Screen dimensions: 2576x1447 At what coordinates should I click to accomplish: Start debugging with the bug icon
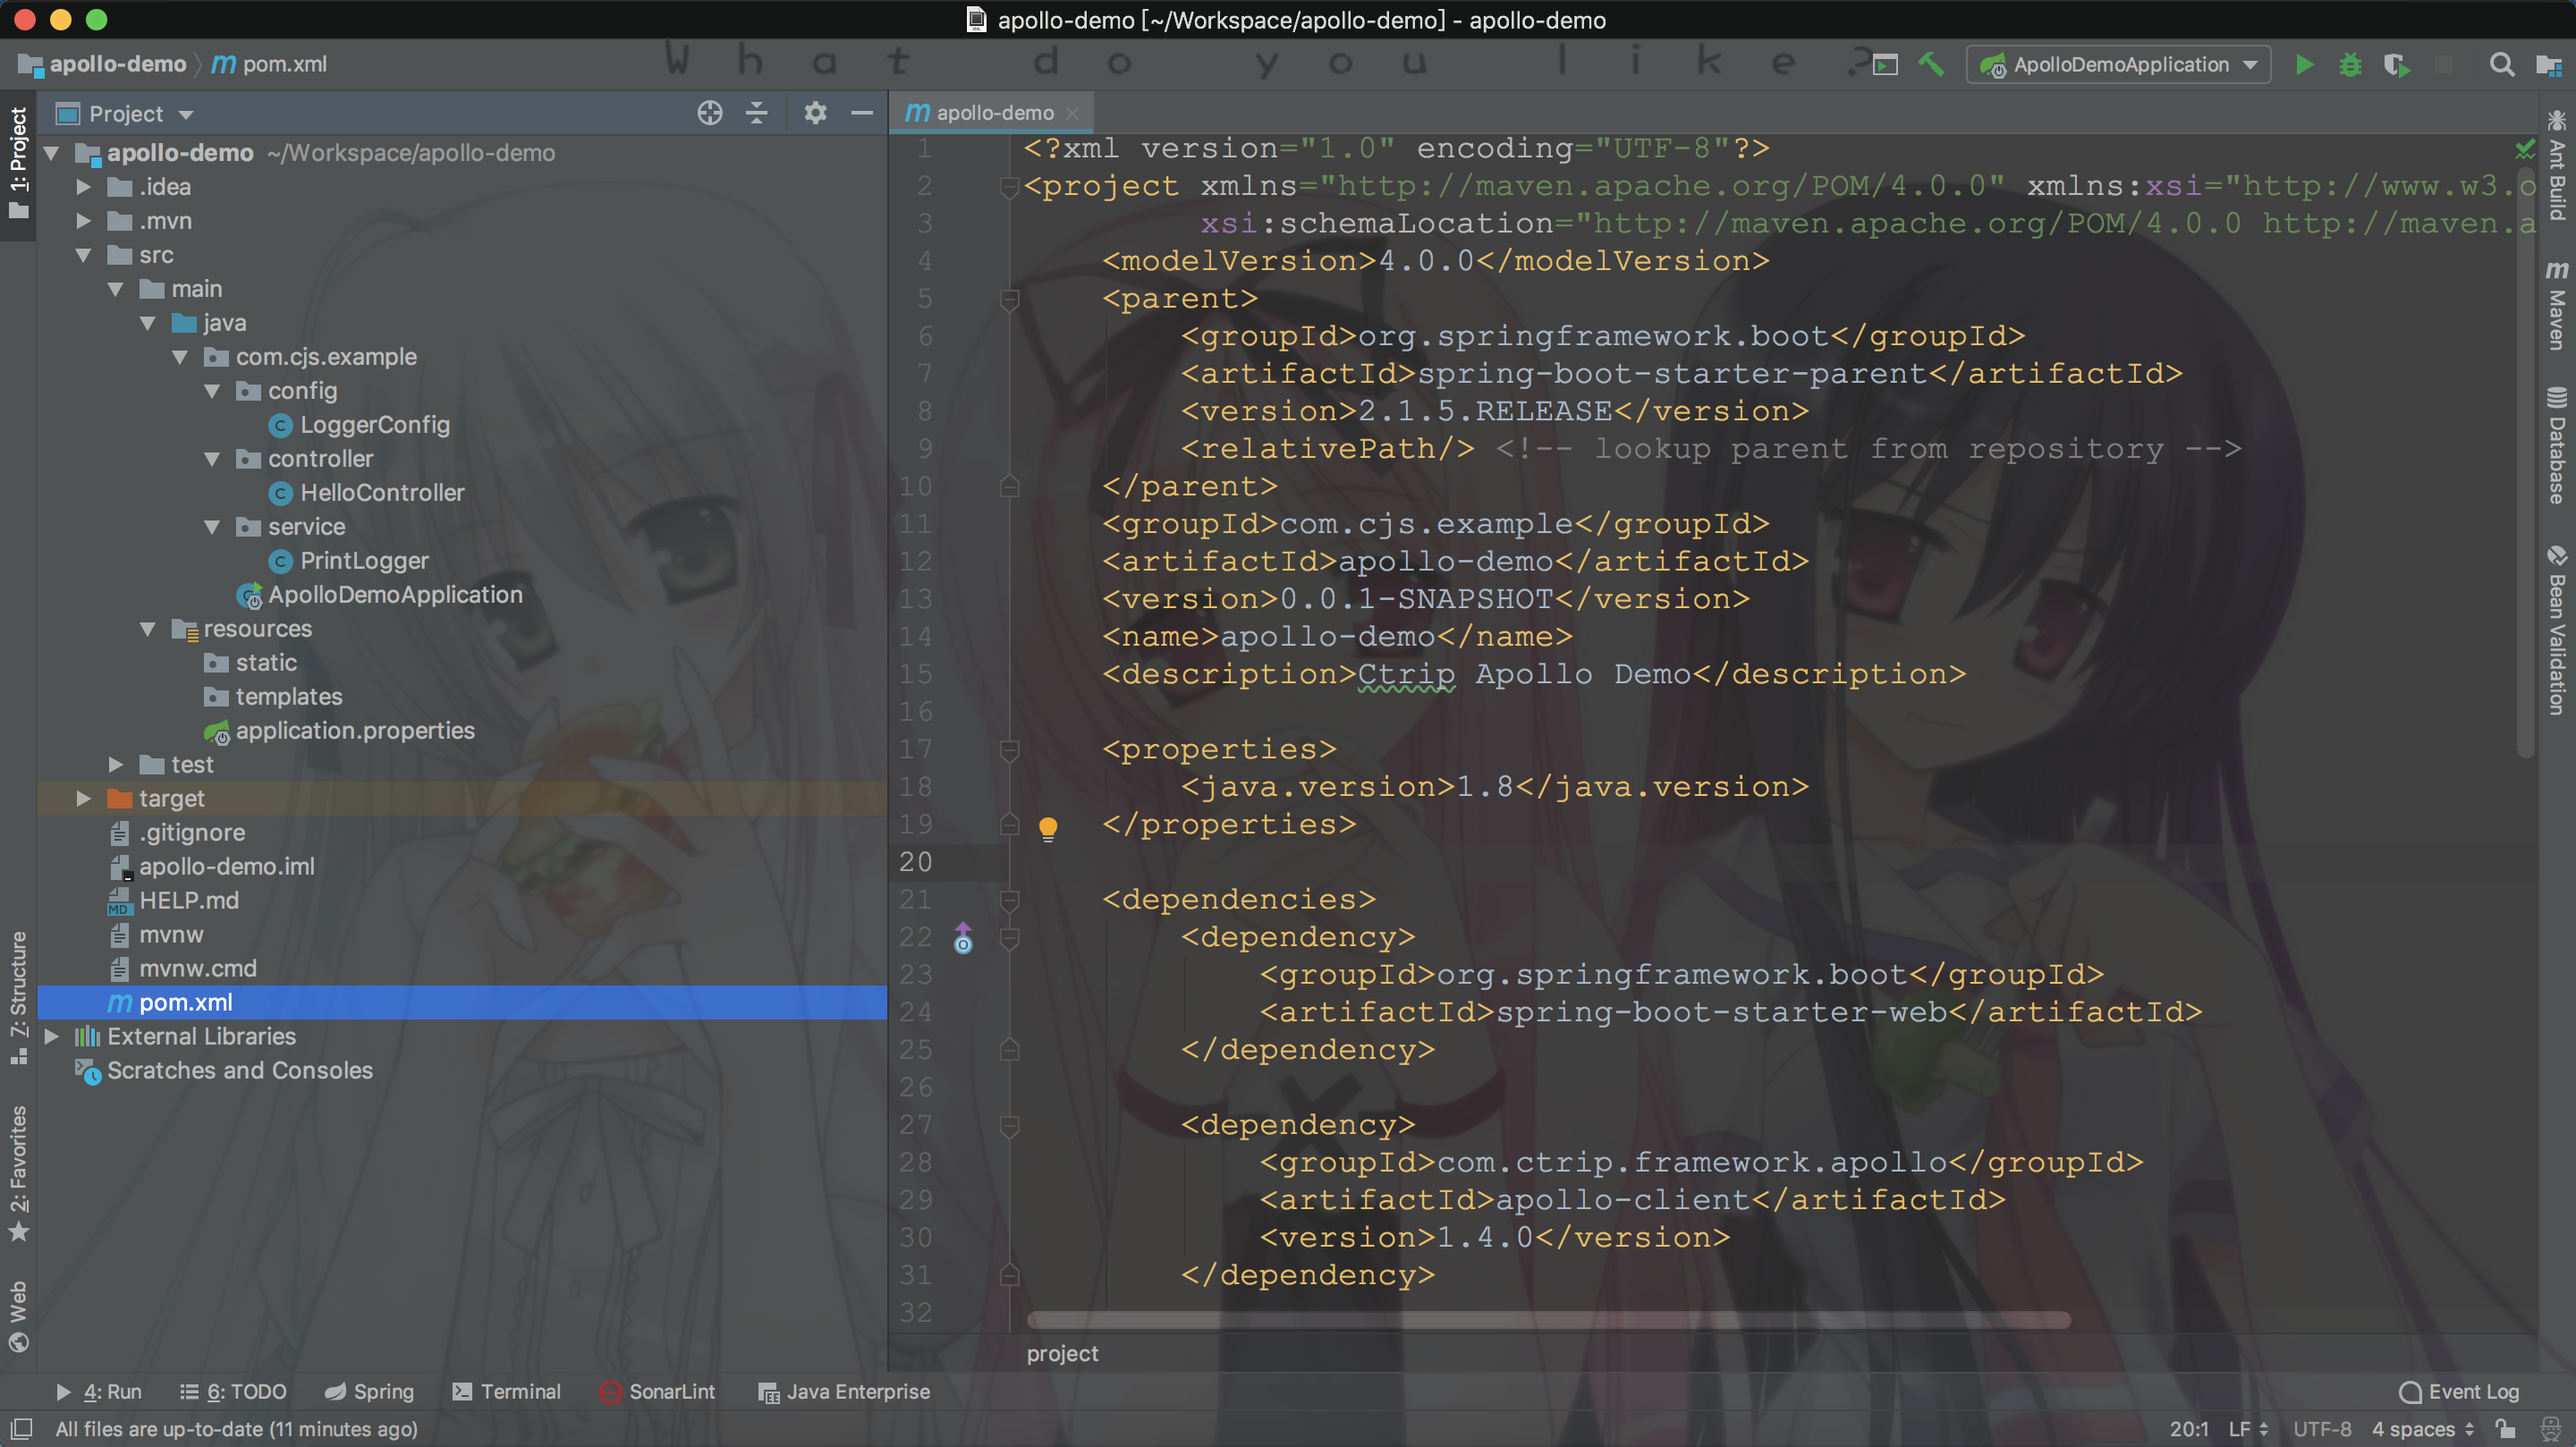[x=2350, y=65]
